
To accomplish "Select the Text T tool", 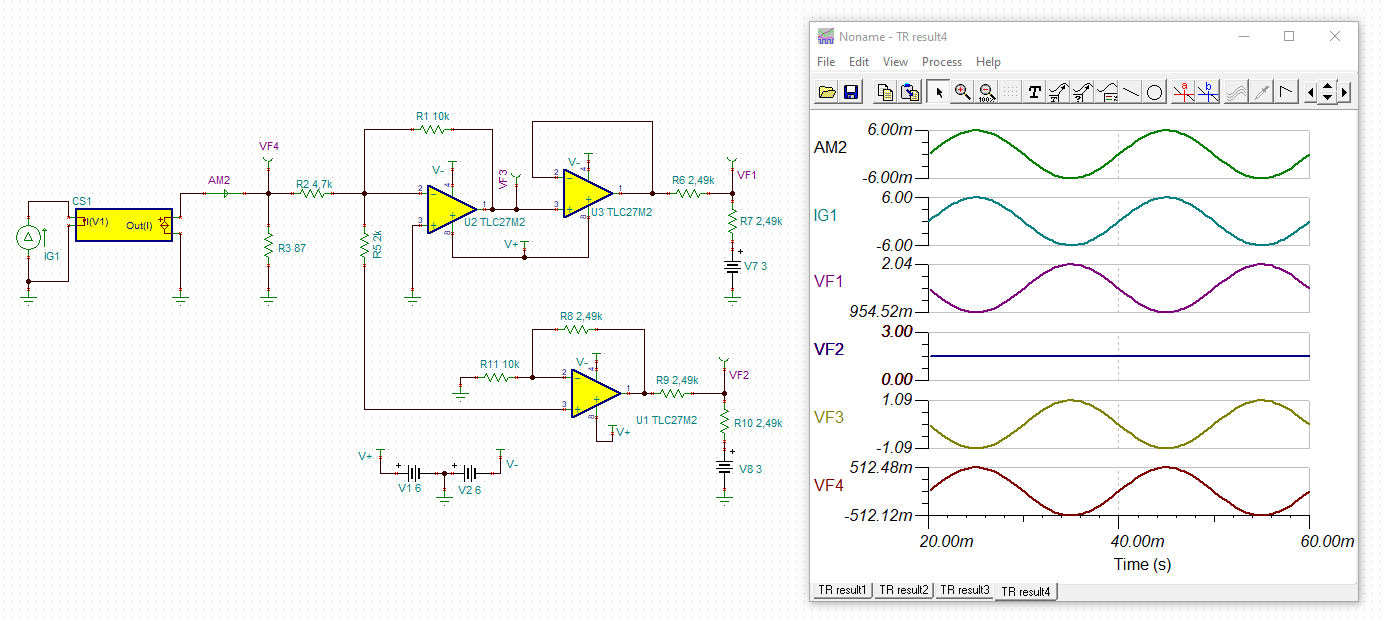I will pyautogui.click(x=1034, y=92).
